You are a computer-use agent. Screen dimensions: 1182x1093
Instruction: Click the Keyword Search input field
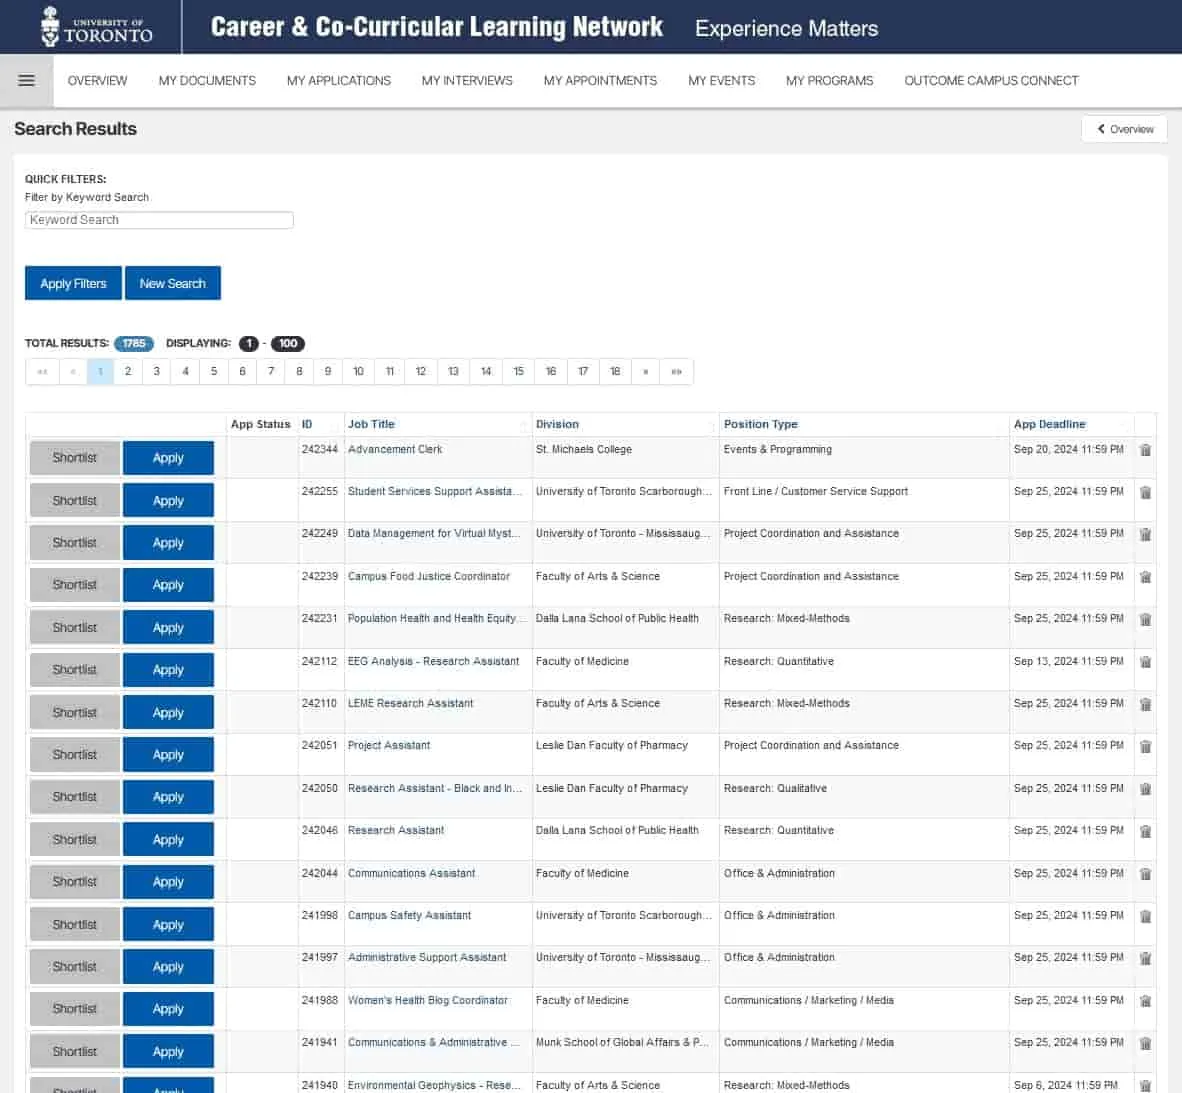159,220
